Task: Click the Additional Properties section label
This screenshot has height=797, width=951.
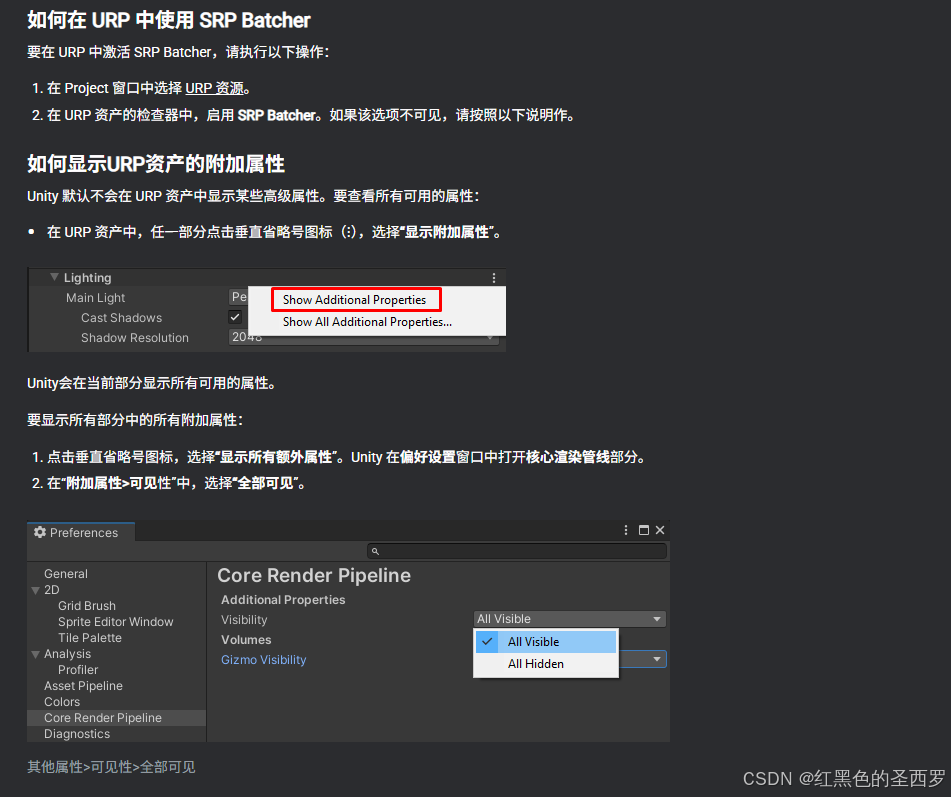Action: click(x=283, y=600)
